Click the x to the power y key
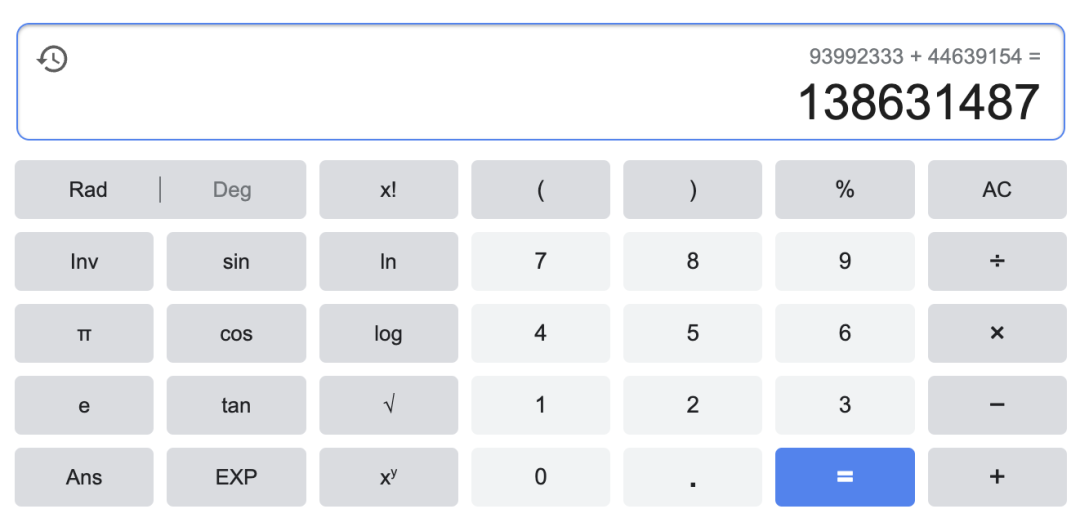 388,477
